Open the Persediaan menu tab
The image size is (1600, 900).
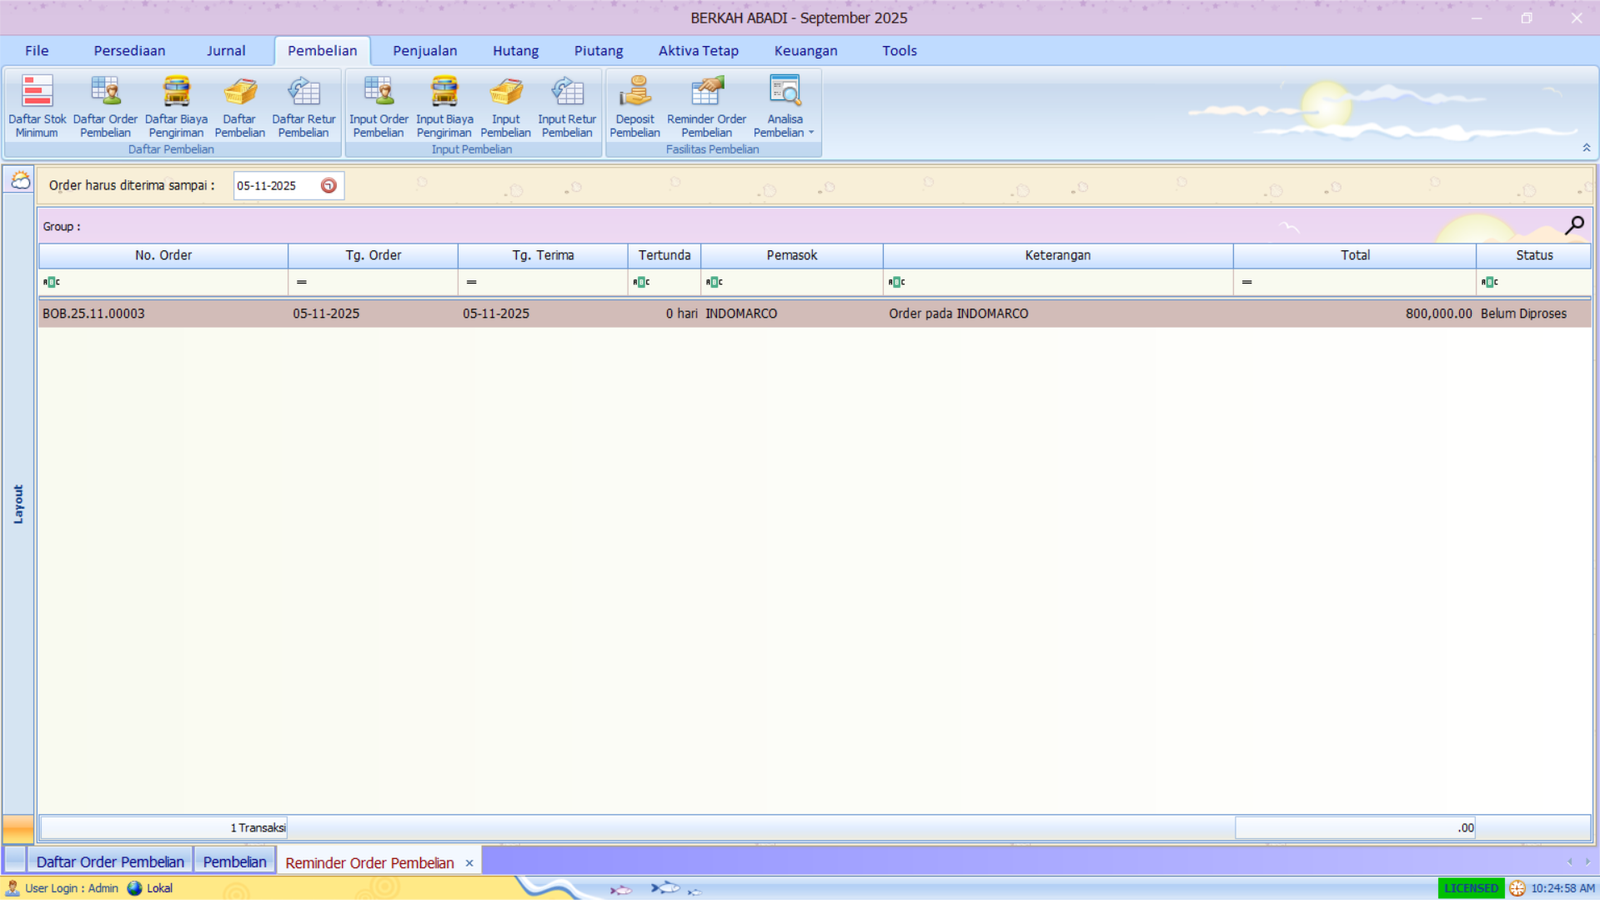[129, 51]
